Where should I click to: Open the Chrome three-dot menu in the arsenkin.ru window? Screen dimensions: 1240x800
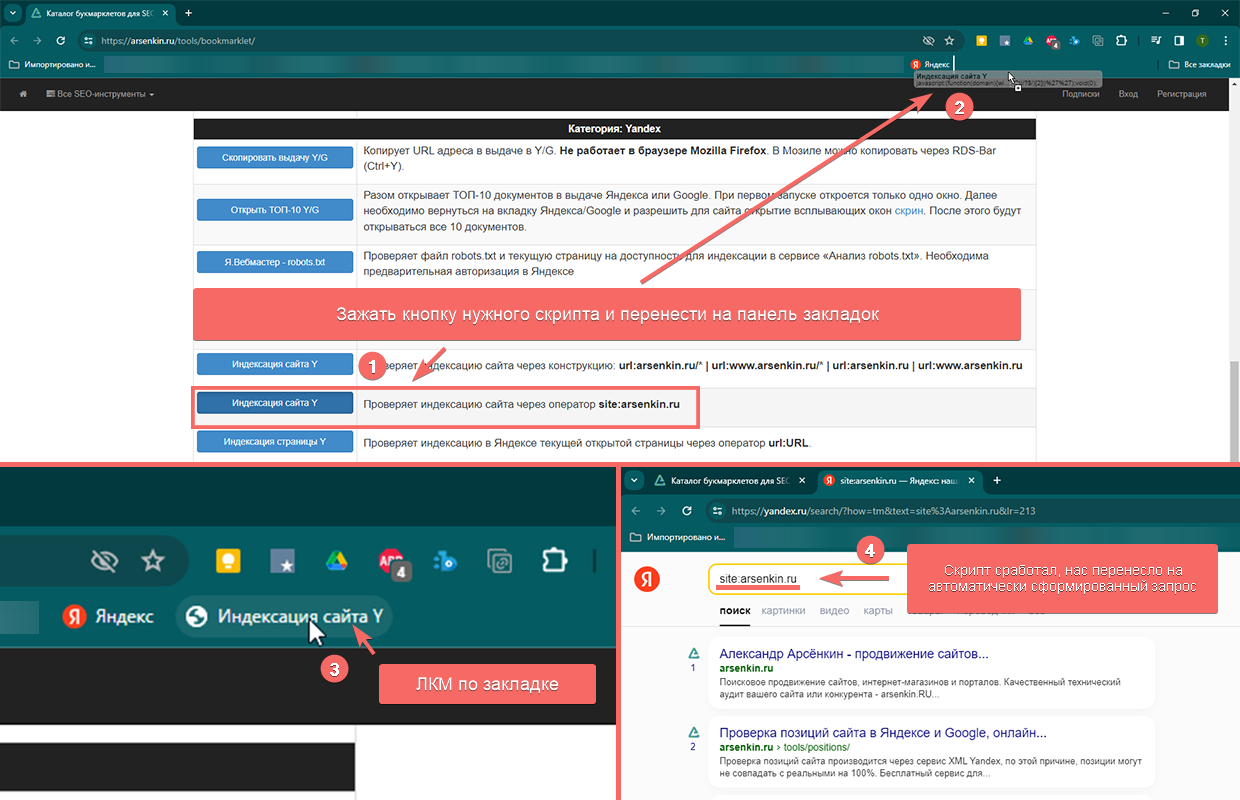[1225, 41]
